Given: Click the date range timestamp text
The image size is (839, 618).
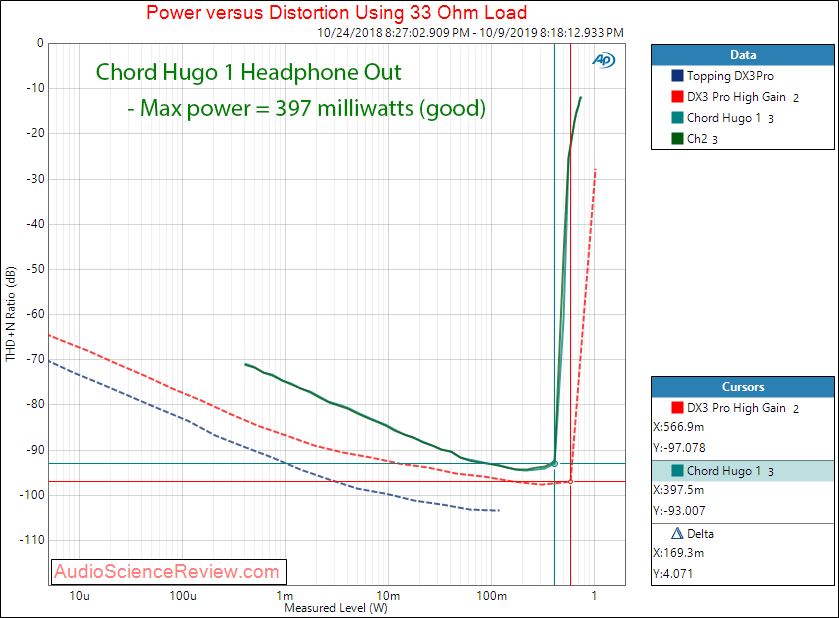Looking at the screenshot, I should tap(470, 33).
